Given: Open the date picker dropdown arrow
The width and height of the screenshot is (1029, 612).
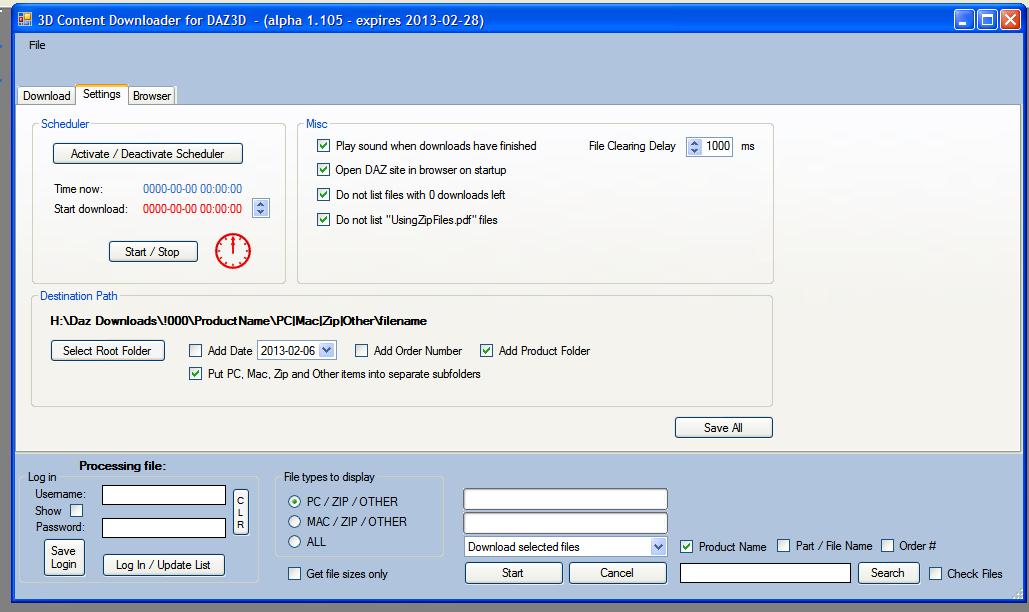Looking at the screenshot, I should [327, 350].
